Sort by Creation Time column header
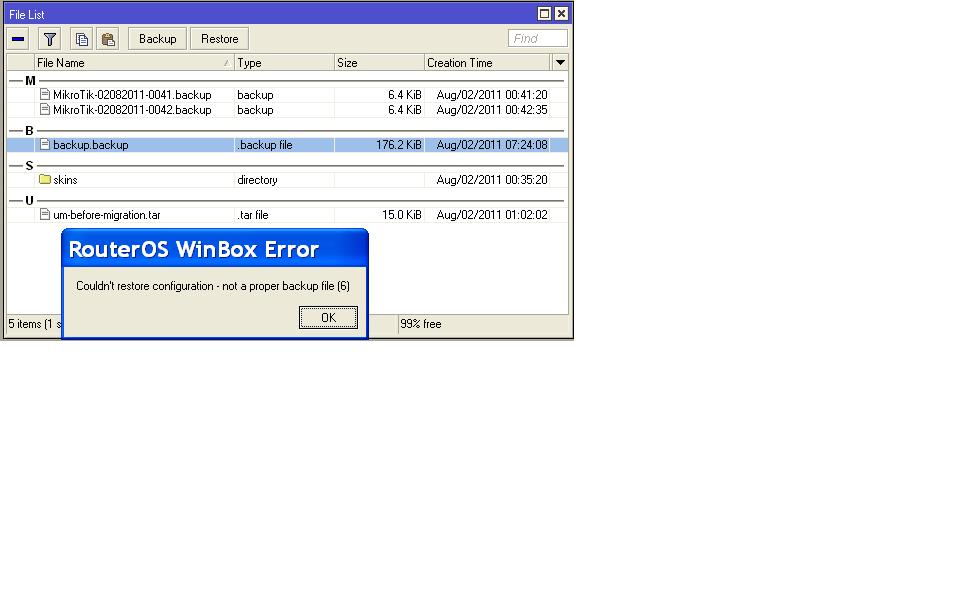The height and width of the screenshot is (600, 958). click(x=487, y=62)
